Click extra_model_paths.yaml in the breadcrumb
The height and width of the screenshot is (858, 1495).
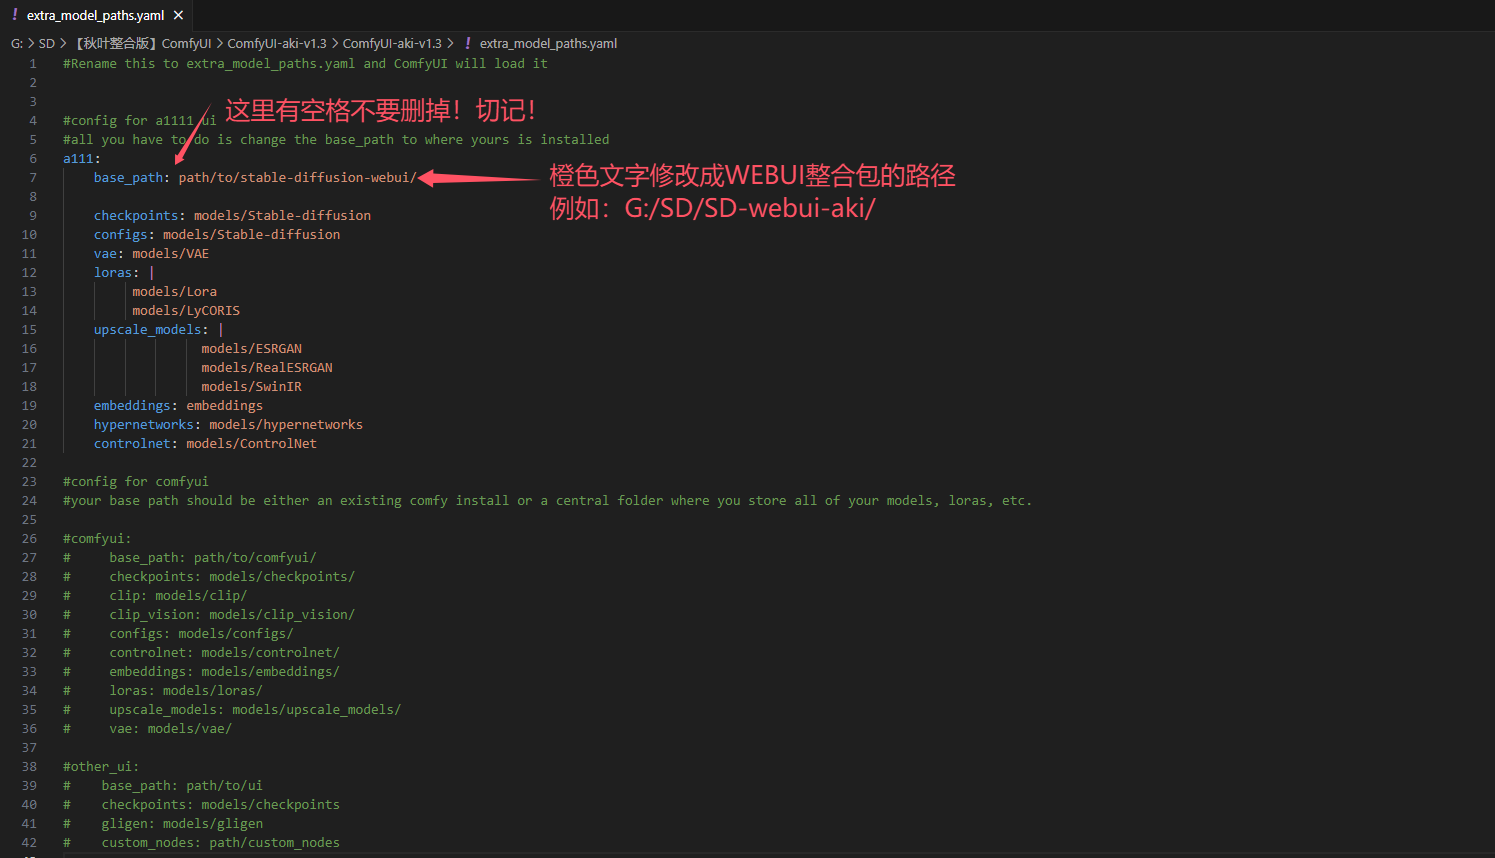click(x=548, y=43)
